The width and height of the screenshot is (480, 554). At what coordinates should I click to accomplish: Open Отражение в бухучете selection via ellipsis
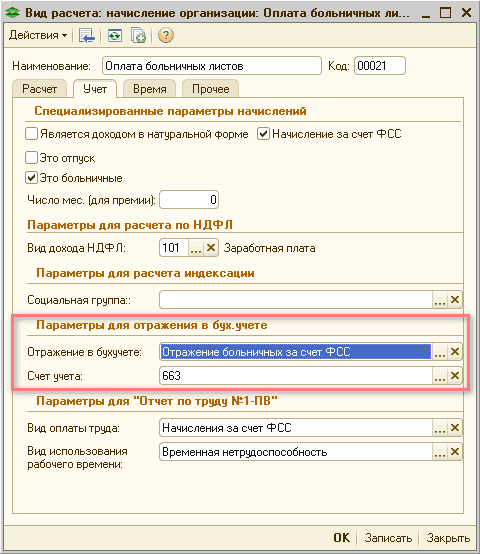[x=440, y=352]
